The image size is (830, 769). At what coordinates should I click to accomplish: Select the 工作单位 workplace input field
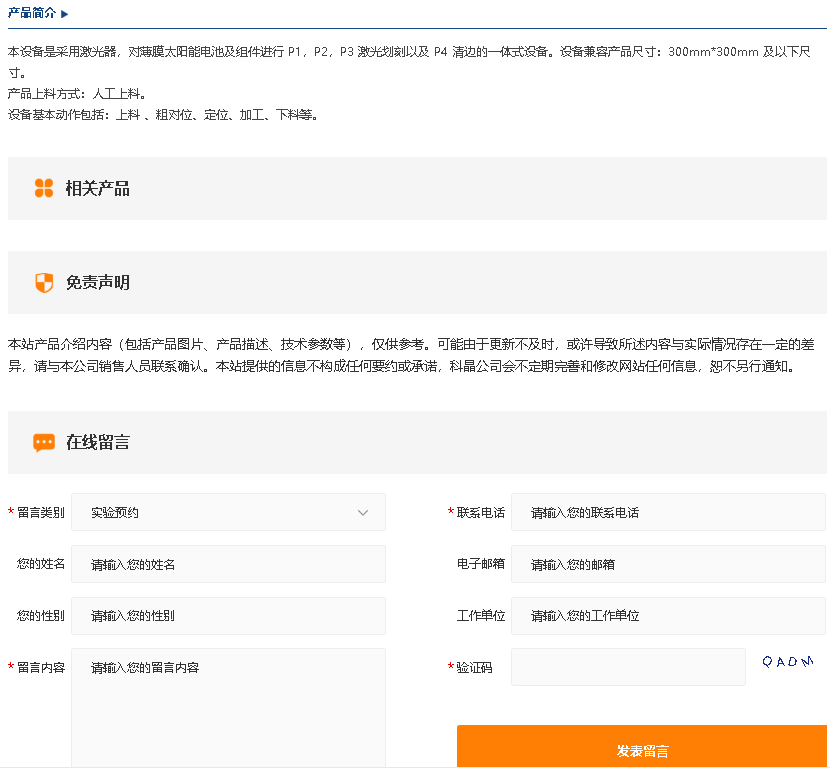[x=668, y=616]
